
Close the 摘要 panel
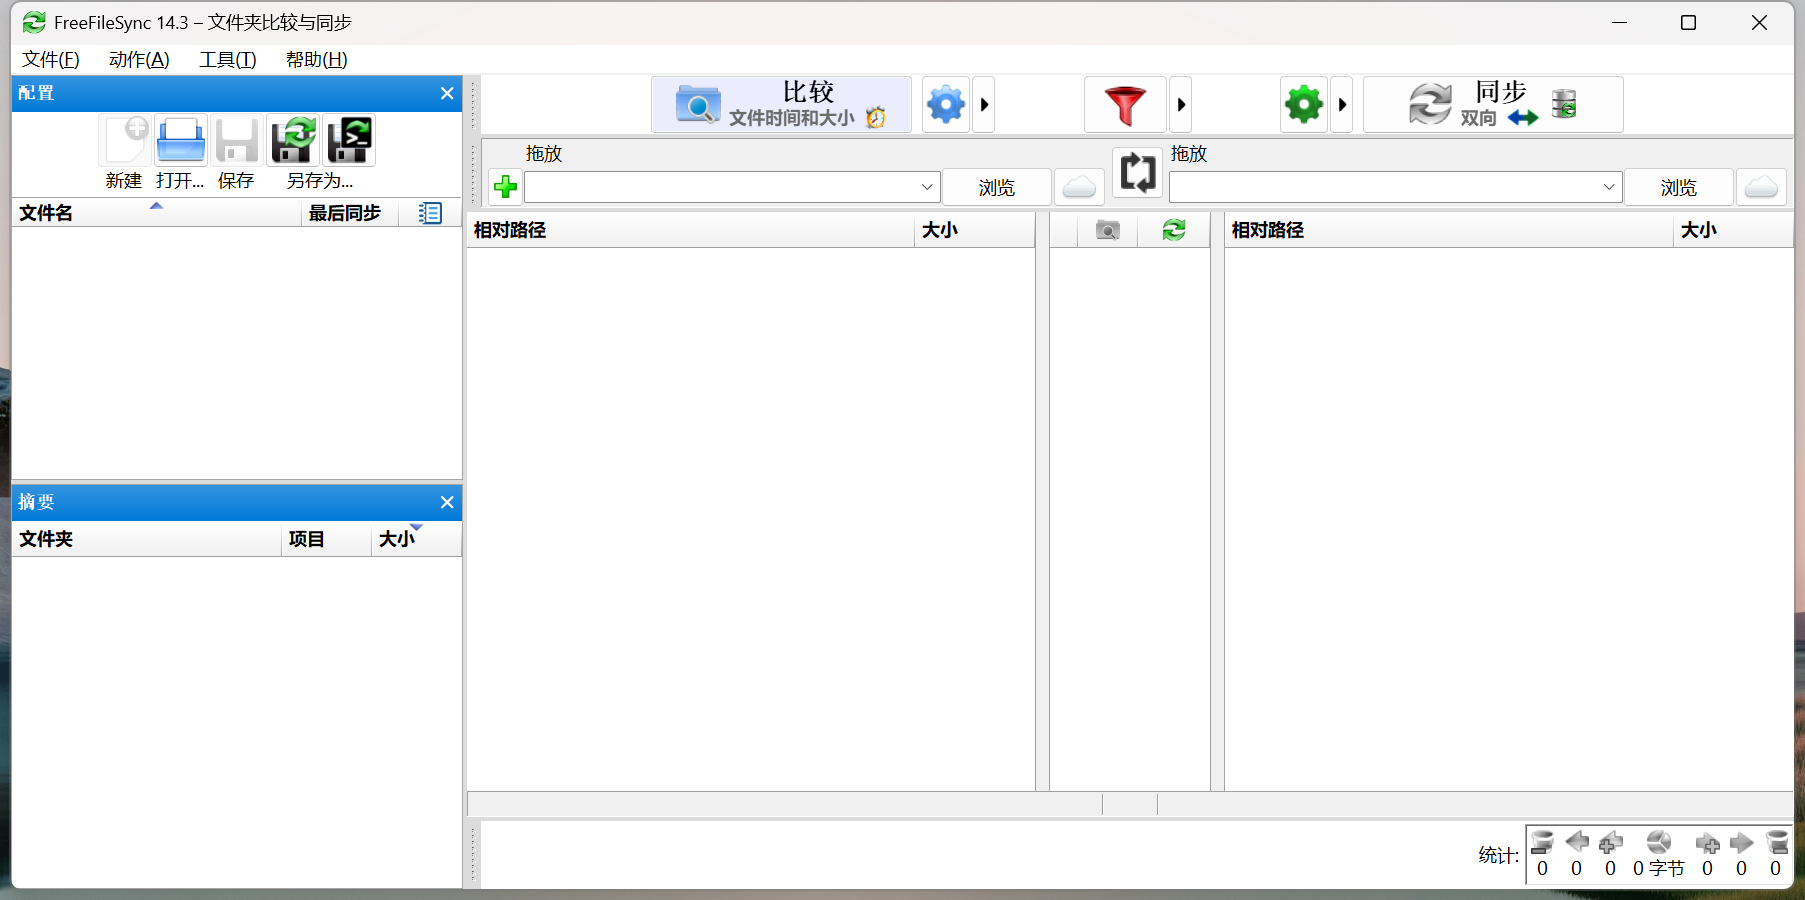point(447,502)
